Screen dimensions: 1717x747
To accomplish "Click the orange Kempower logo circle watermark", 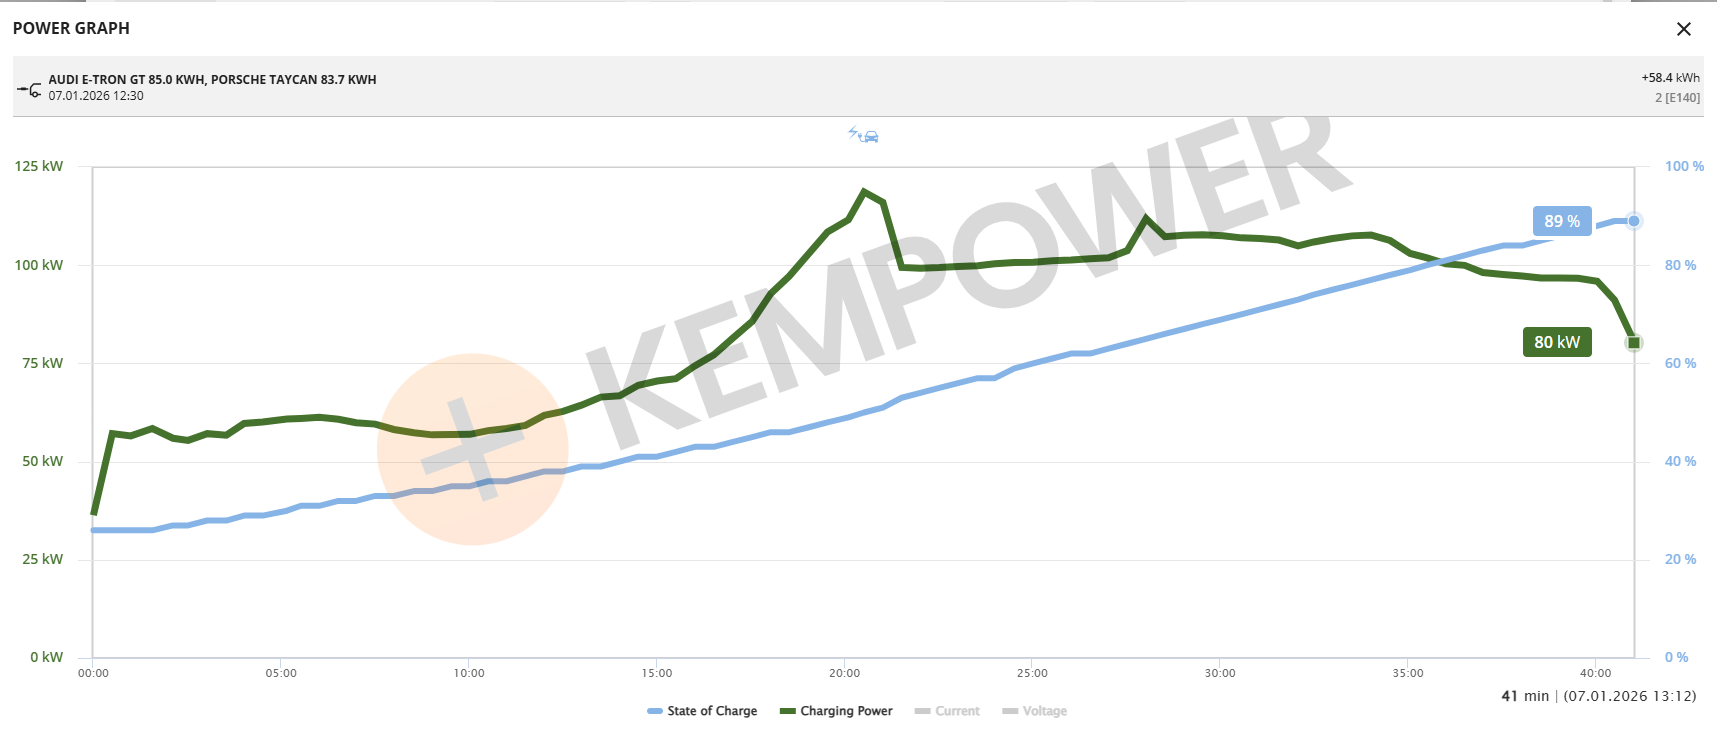I will (x=473, y=449).
